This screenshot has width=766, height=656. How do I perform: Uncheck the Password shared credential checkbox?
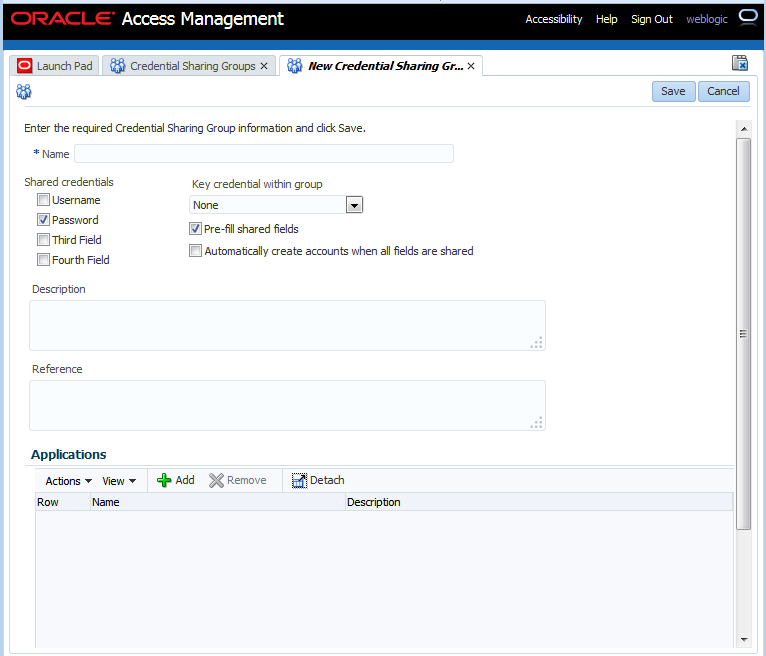(43, 220)
